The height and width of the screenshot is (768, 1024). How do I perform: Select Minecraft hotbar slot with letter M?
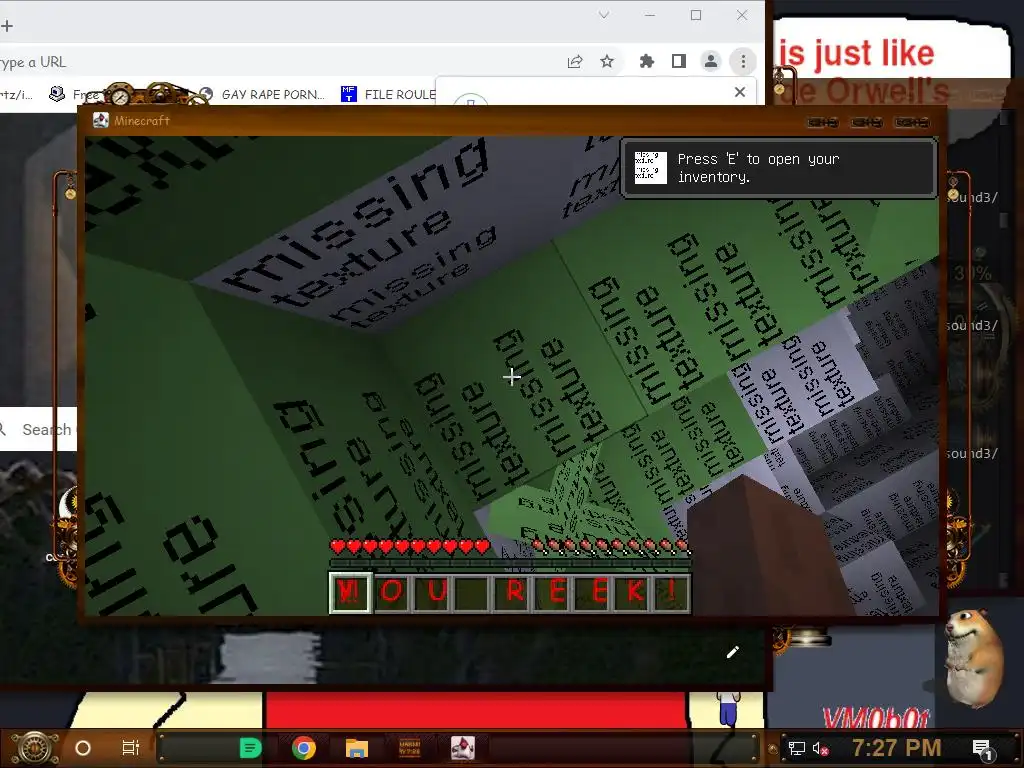(350, 592)
